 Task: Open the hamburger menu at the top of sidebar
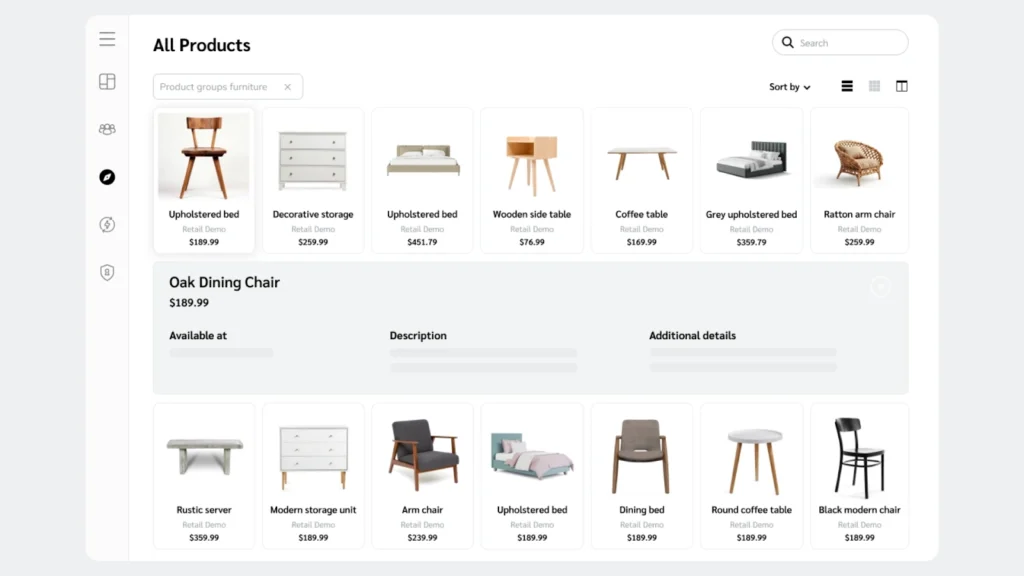(107, 39)
